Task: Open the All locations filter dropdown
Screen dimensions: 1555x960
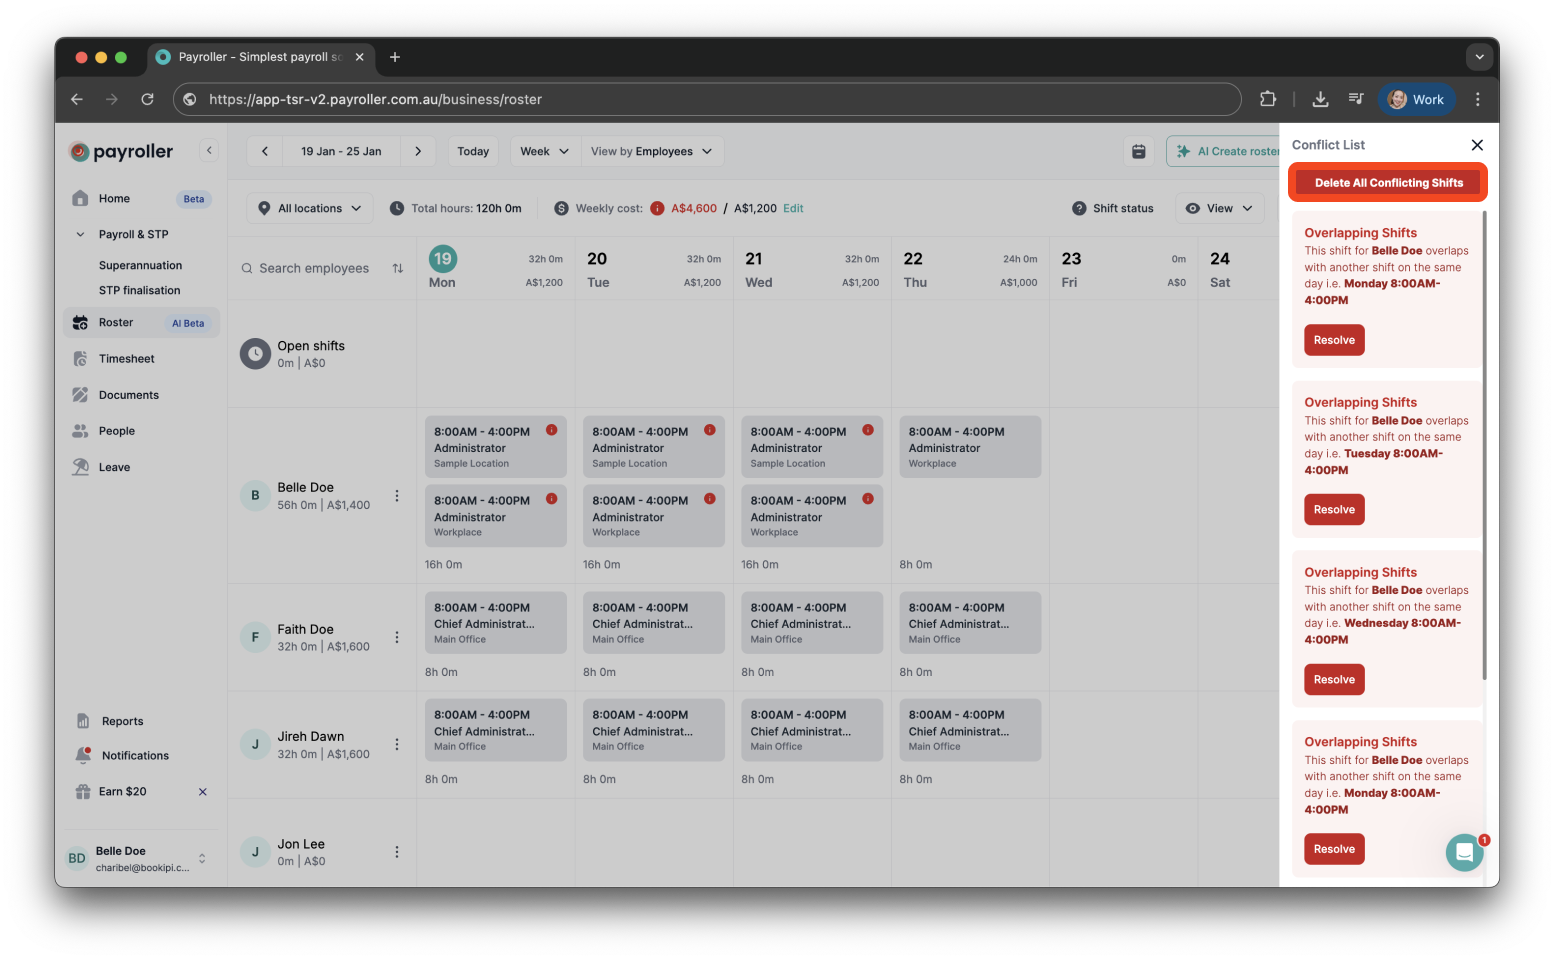Action: click(x=309, y=207)
